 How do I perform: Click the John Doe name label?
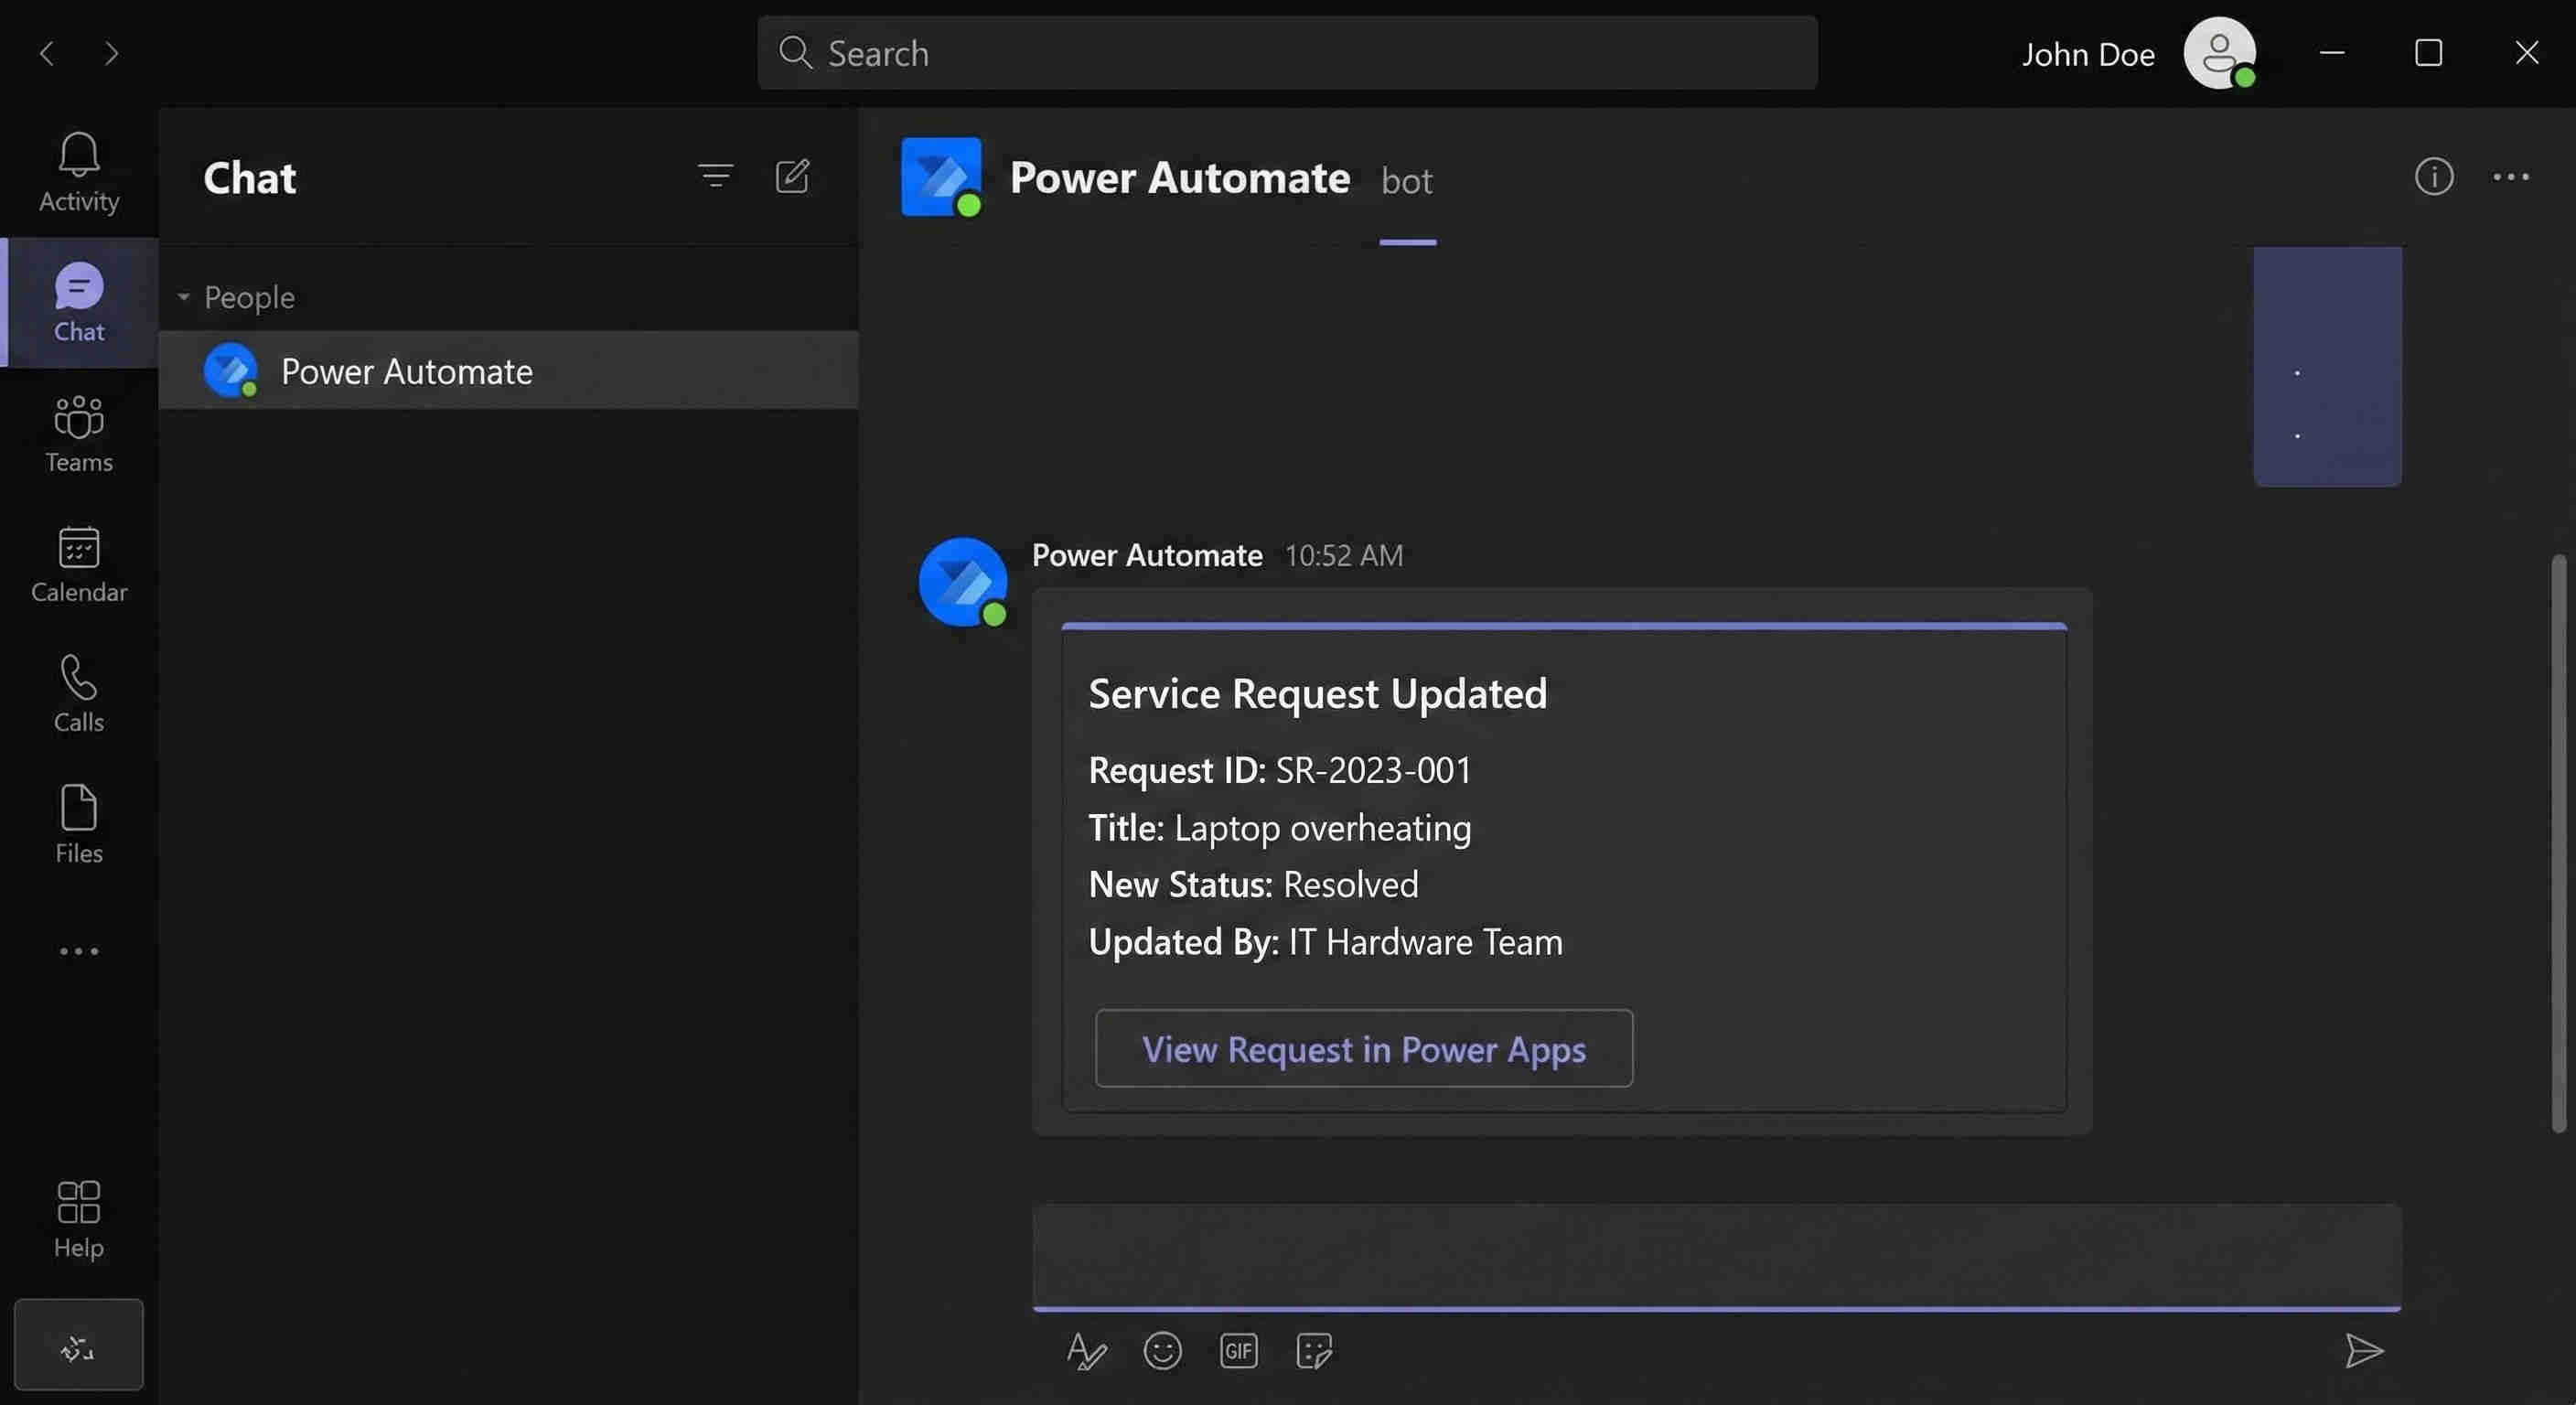pyautogui.click(x=2088, y=54)
